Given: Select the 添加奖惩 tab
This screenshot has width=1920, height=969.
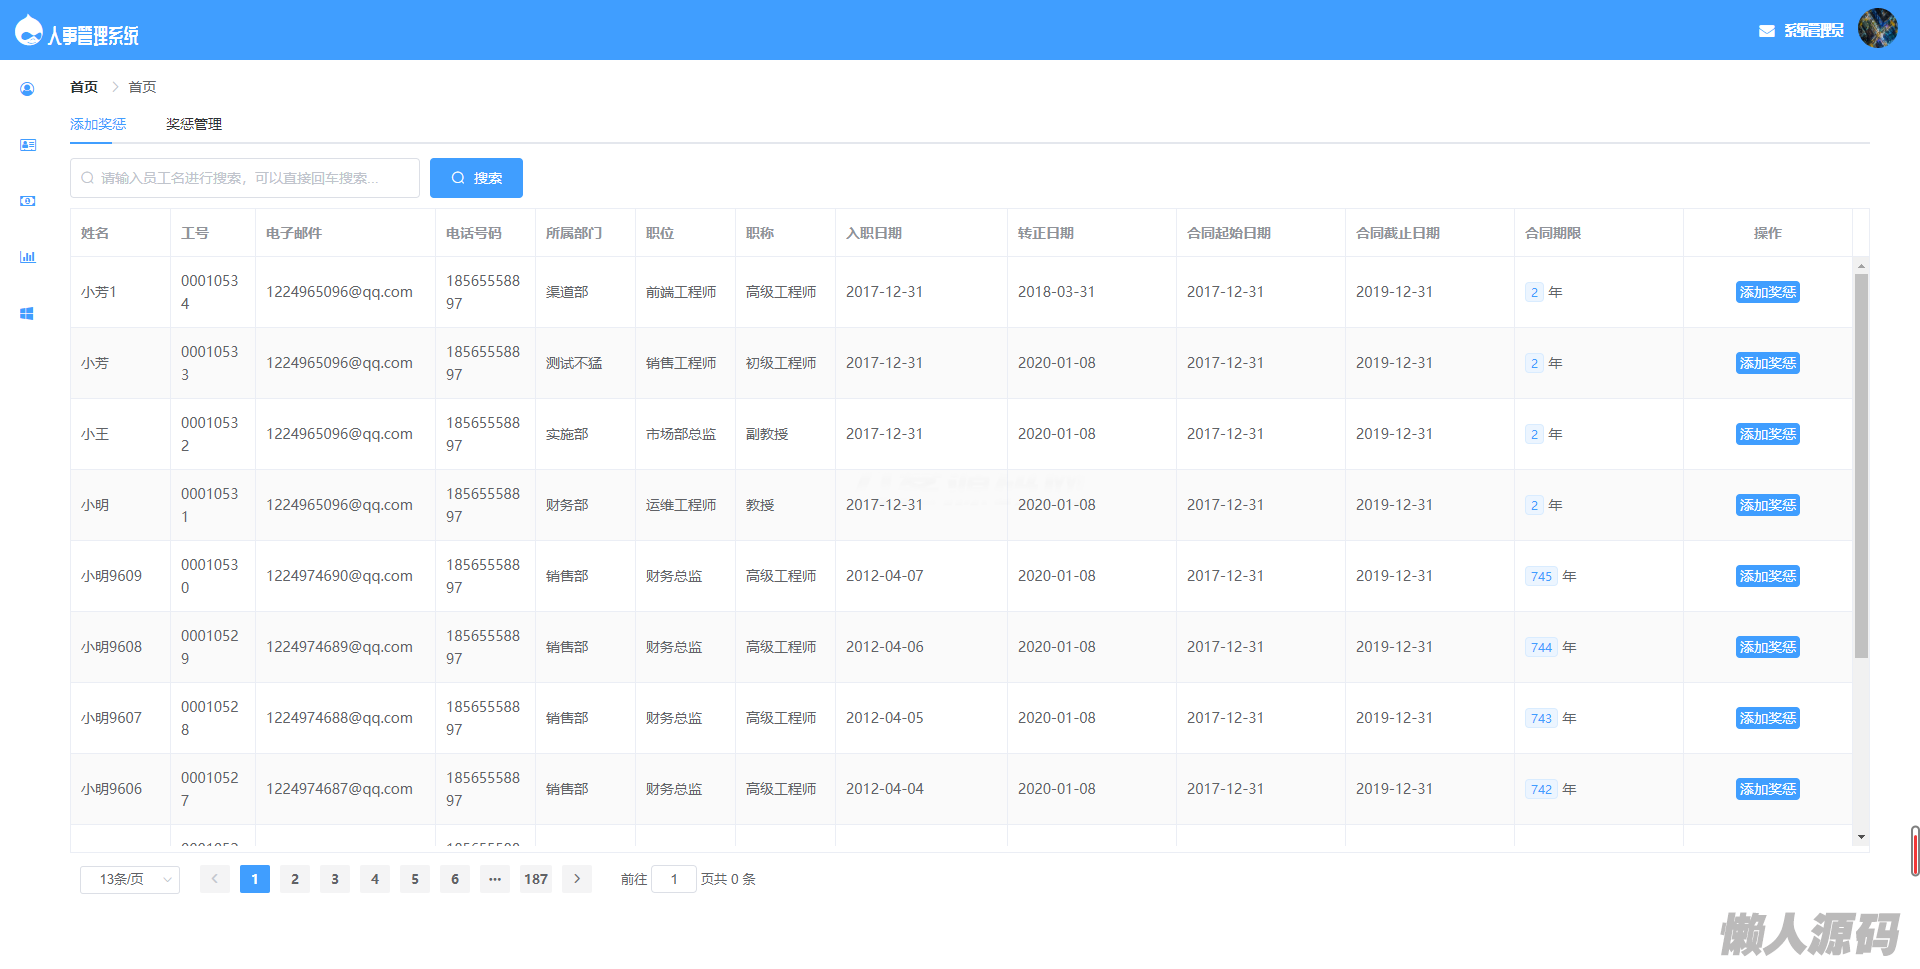Looking at the screenshot, I should tap(98, 124).
